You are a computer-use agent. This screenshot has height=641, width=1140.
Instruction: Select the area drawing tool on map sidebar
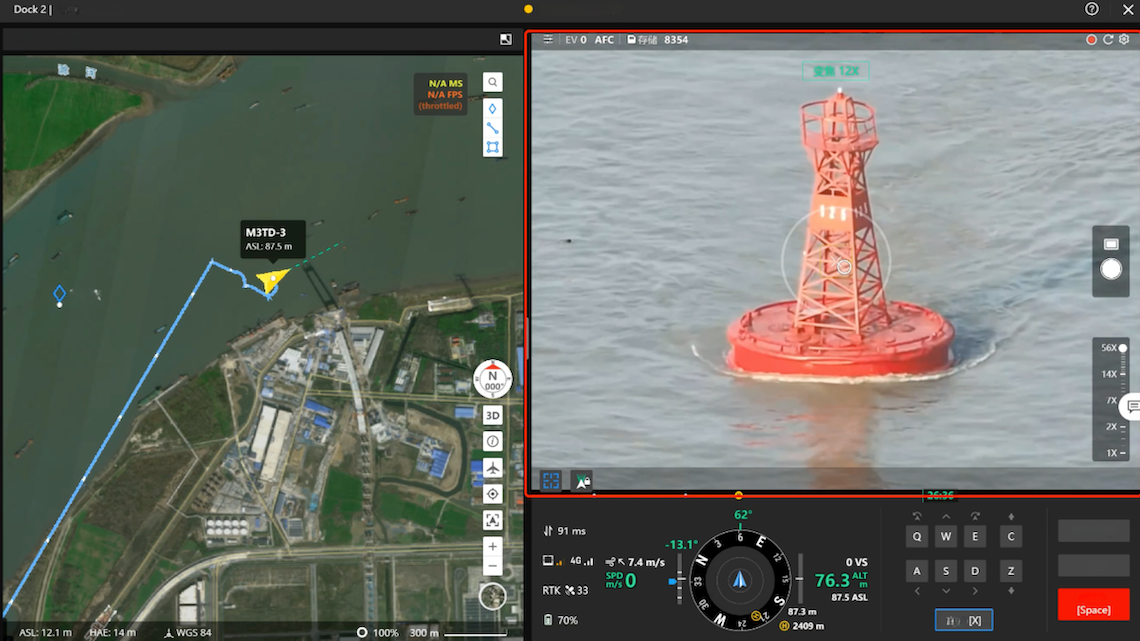click(492, 146)
